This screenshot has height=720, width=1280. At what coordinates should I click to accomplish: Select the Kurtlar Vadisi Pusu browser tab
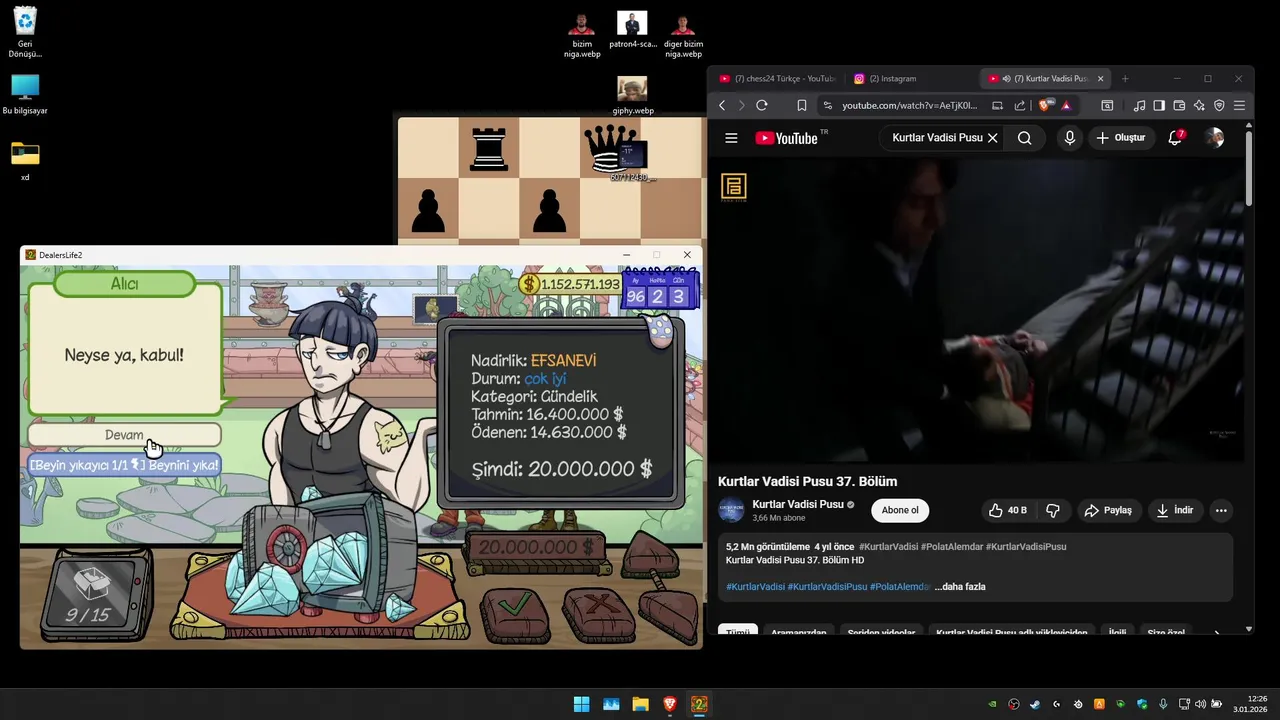[x=1043, y=78]
